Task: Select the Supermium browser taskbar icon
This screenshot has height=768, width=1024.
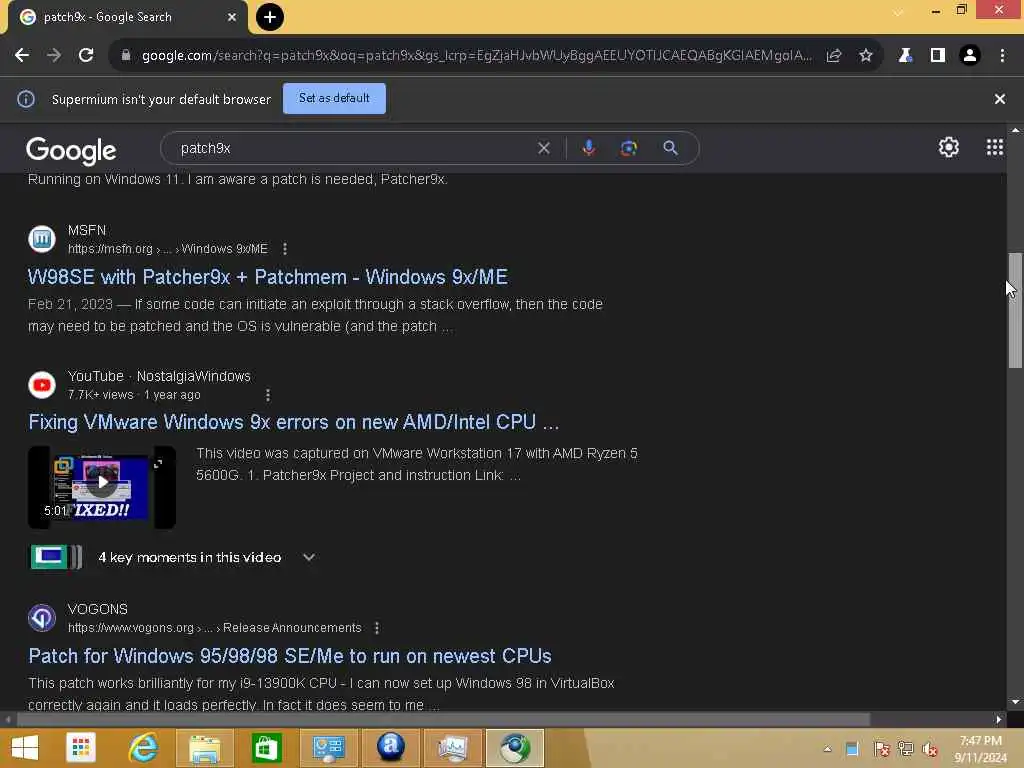Action: click(x=515, y=748)
